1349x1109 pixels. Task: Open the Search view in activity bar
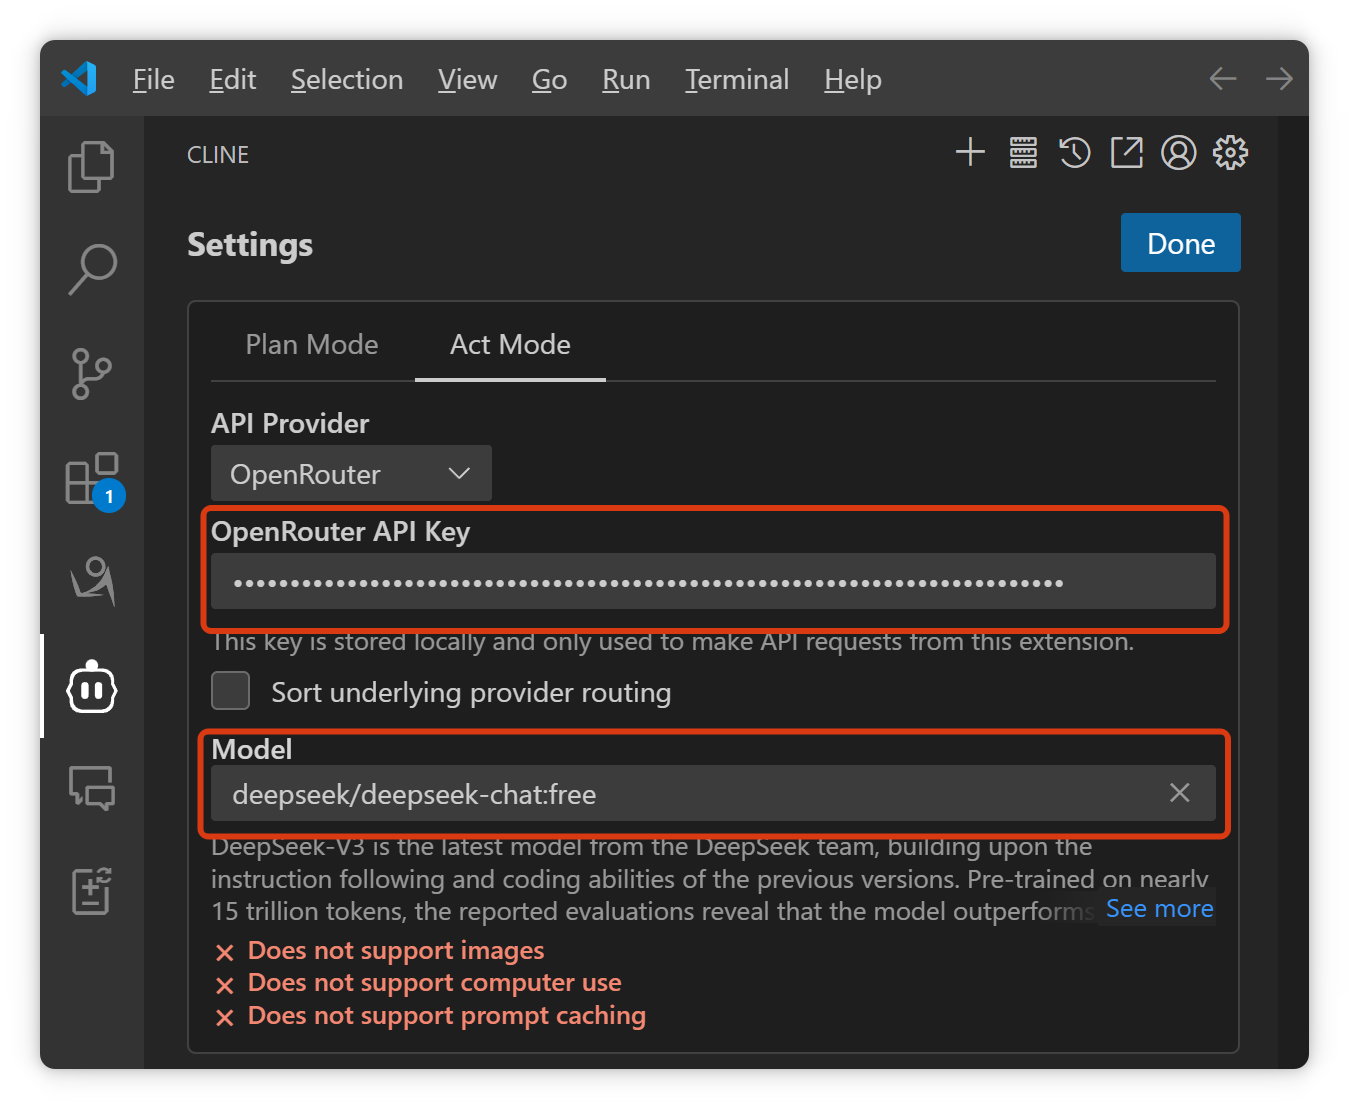(91, 269)
